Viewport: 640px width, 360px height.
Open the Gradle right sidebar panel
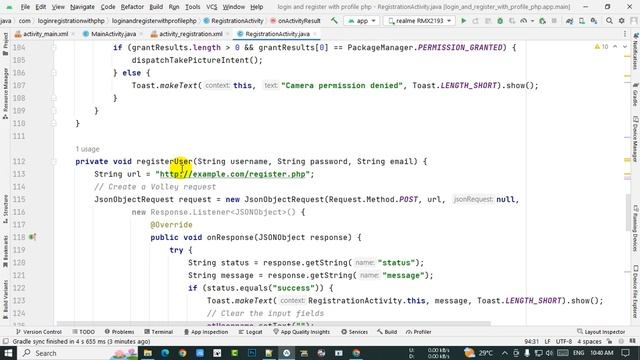(x=635, y=94)
